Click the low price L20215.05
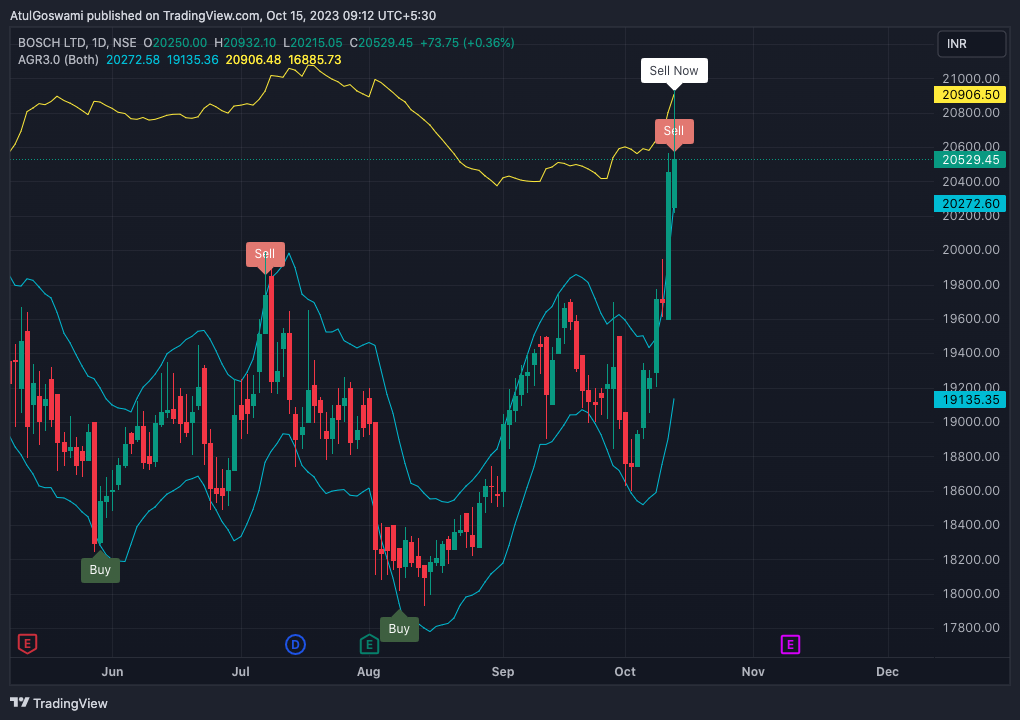Image resolution: width=1020 pixels, height=720 pixels. [x=313, y=43]
